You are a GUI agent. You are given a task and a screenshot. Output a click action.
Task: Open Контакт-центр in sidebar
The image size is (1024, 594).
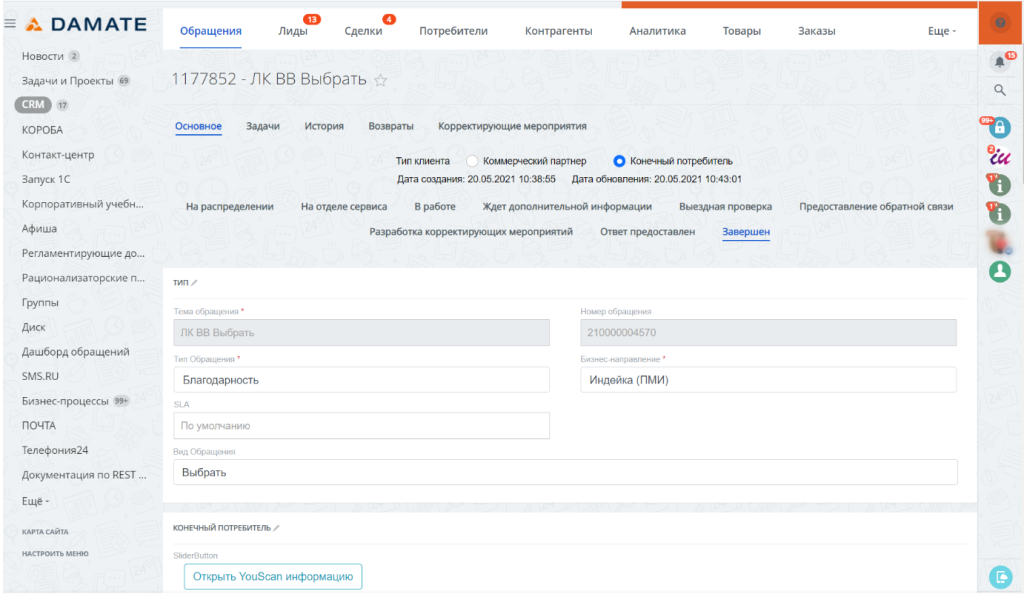pyautogui.click(x=57, y=155)
